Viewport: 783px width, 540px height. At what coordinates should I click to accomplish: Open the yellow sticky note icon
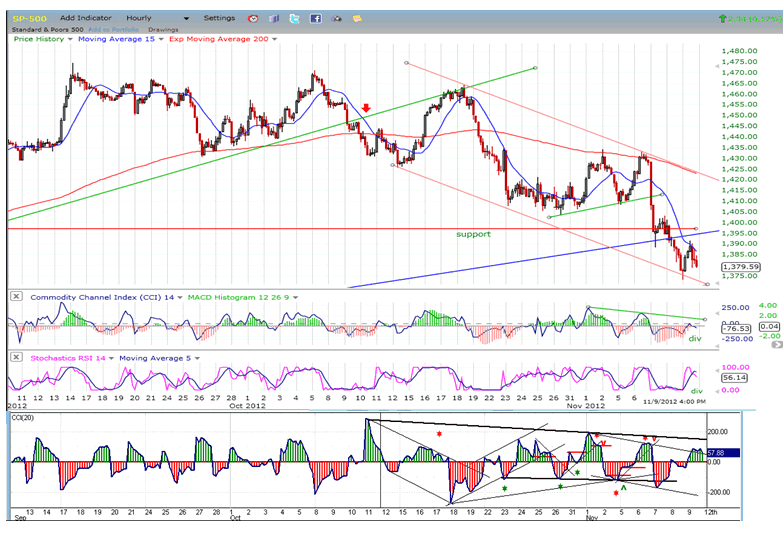[x=353, y=18]
